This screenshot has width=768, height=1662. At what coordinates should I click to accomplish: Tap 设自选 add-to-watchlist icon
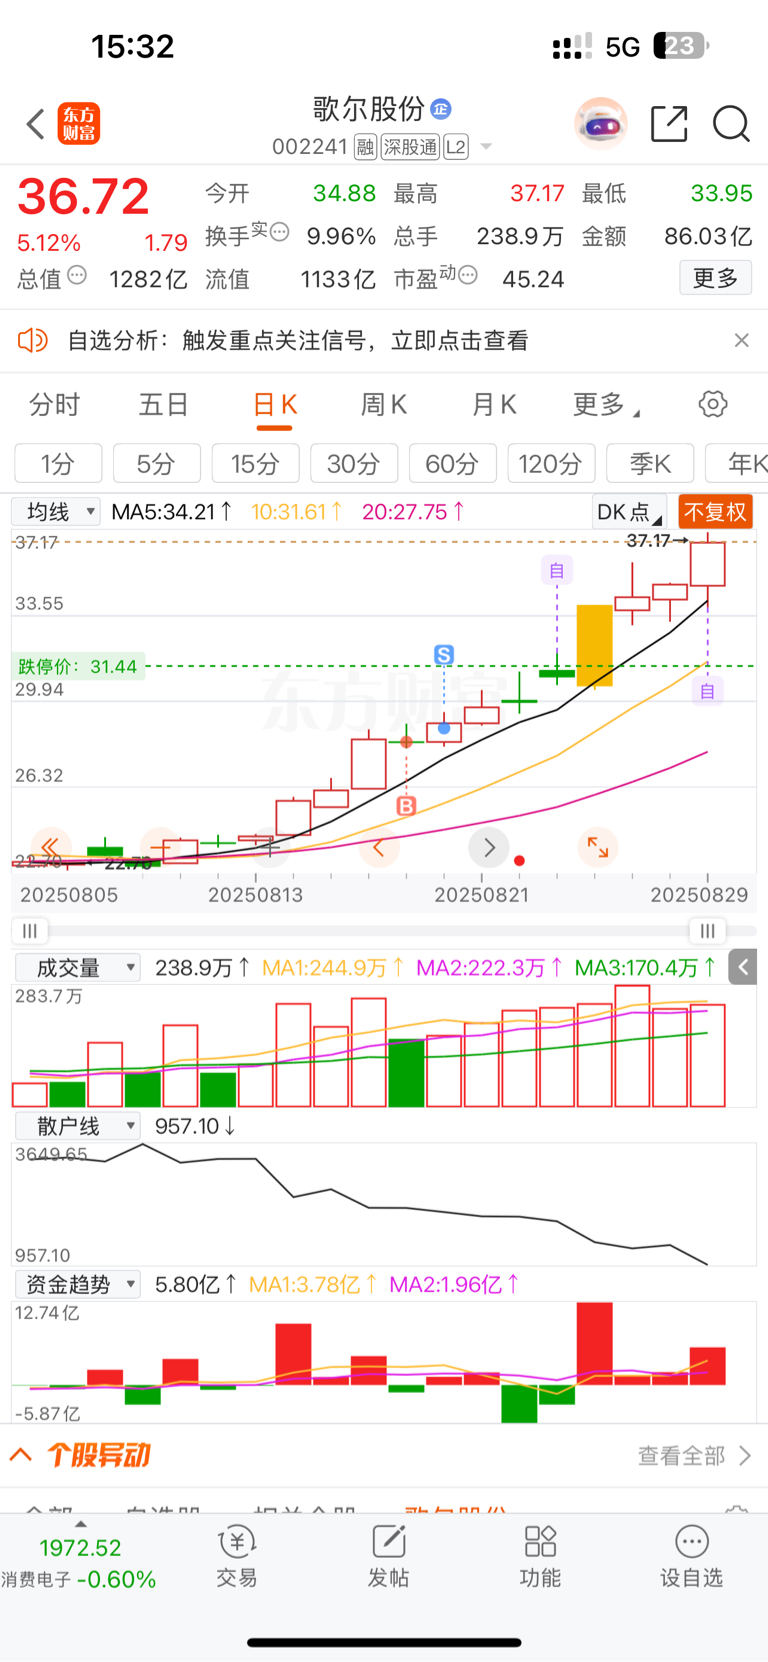coord(691,1556)
